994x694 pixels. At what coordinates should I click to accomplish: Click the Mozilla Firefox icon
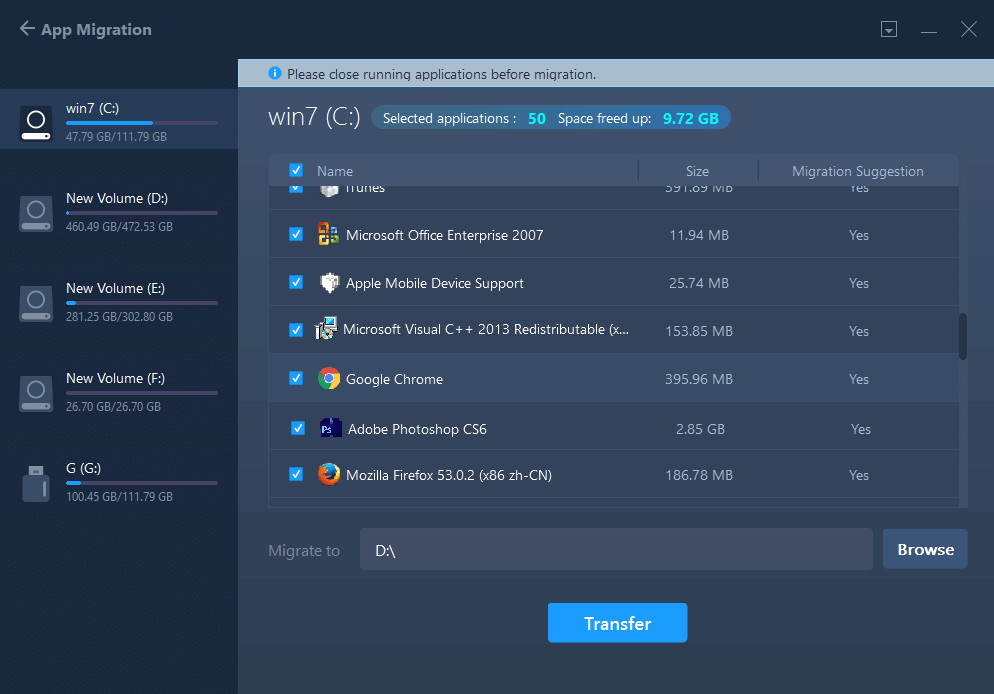click(x=328, y=475)
